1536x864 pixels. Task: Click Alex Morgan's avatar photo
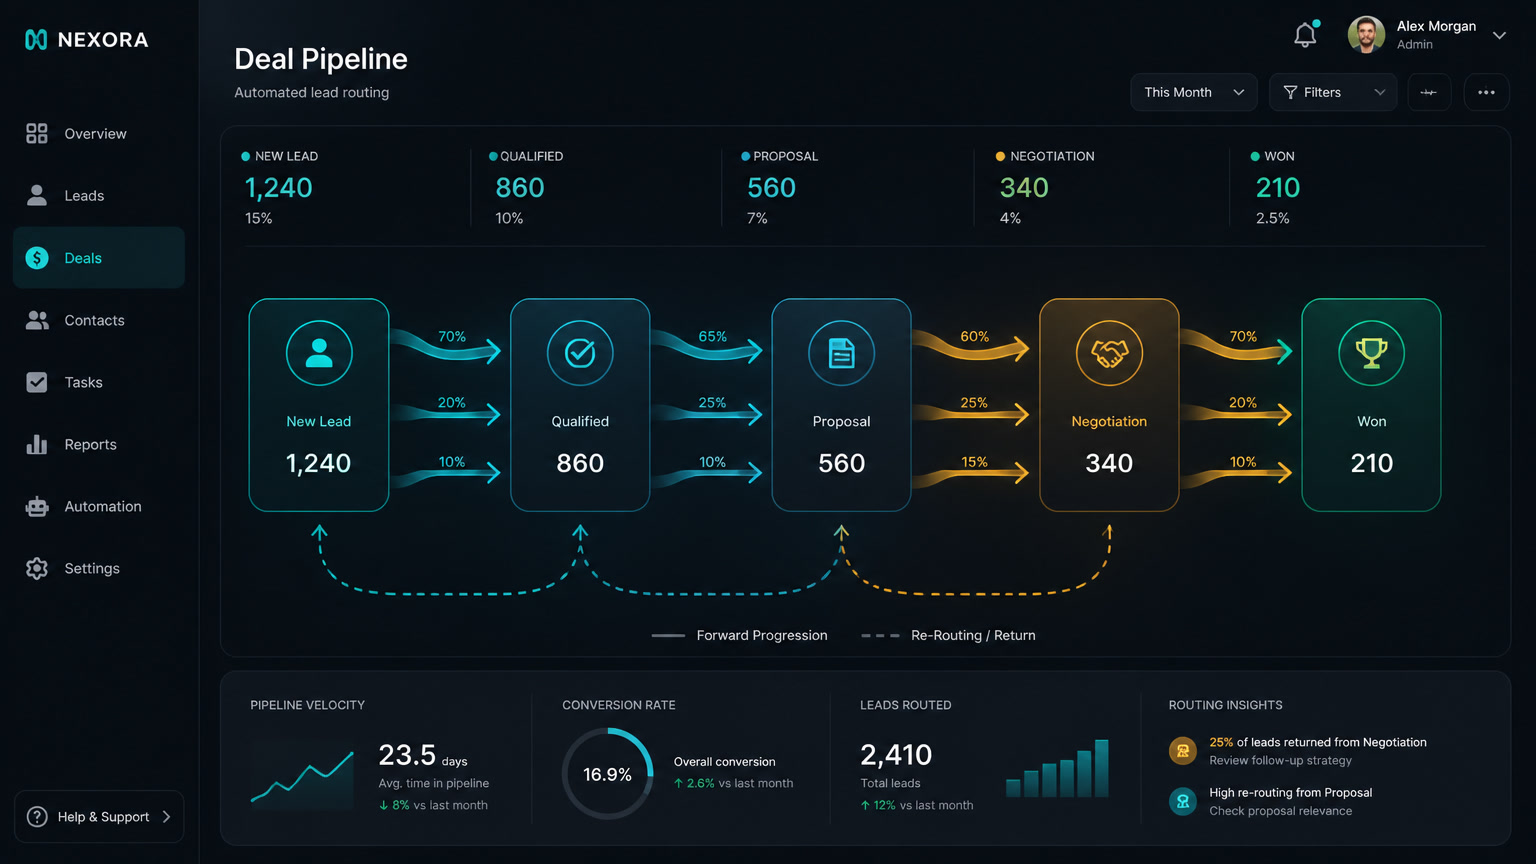point(1366,34)
